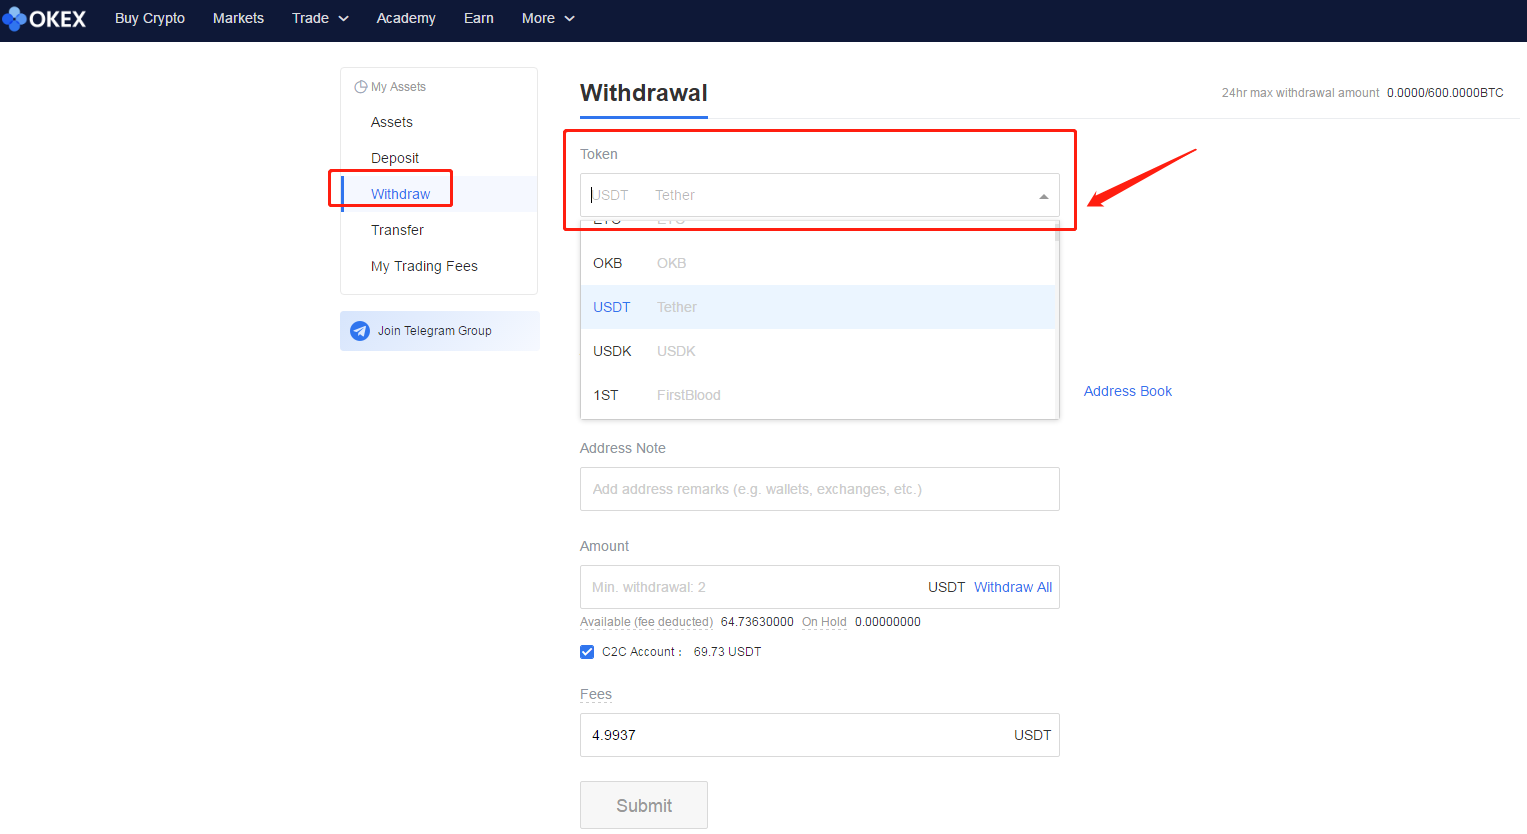1527x834 pixels.
Task: Expand the More menu chevron
Action: pyautogui.click(x=570, y=19)
